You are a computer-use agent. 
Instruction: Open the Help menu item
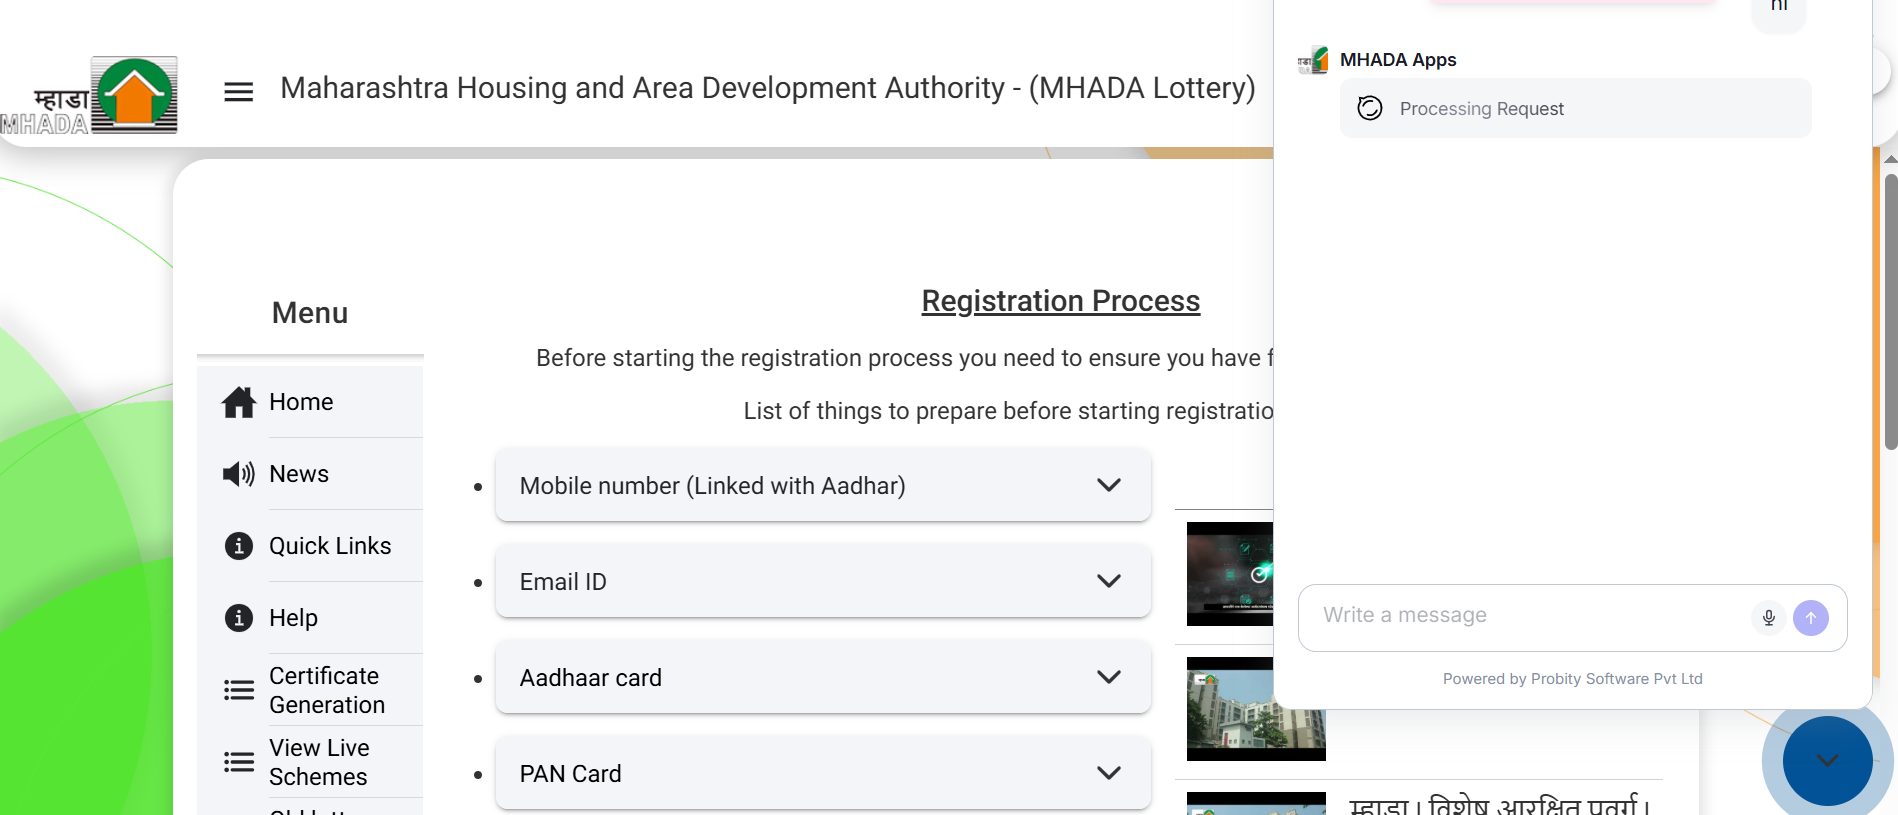click(x=310, y=618)
